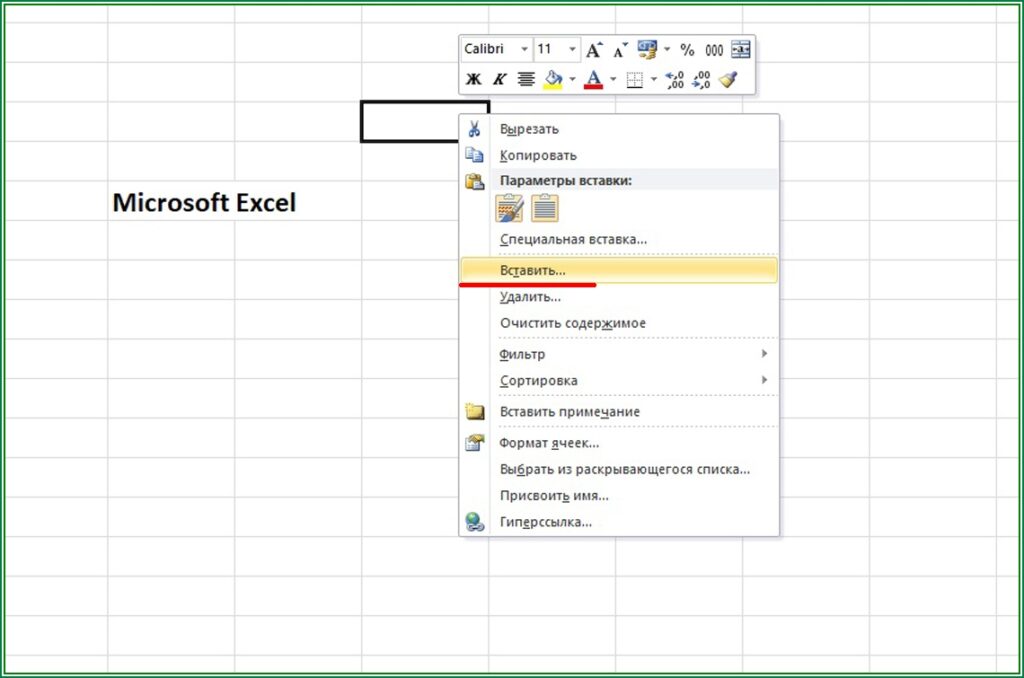Image resolution: width=1024 pixels, height=678 pixels.
Task: Choose Удалить... menu entry
Action: (619, 297)
